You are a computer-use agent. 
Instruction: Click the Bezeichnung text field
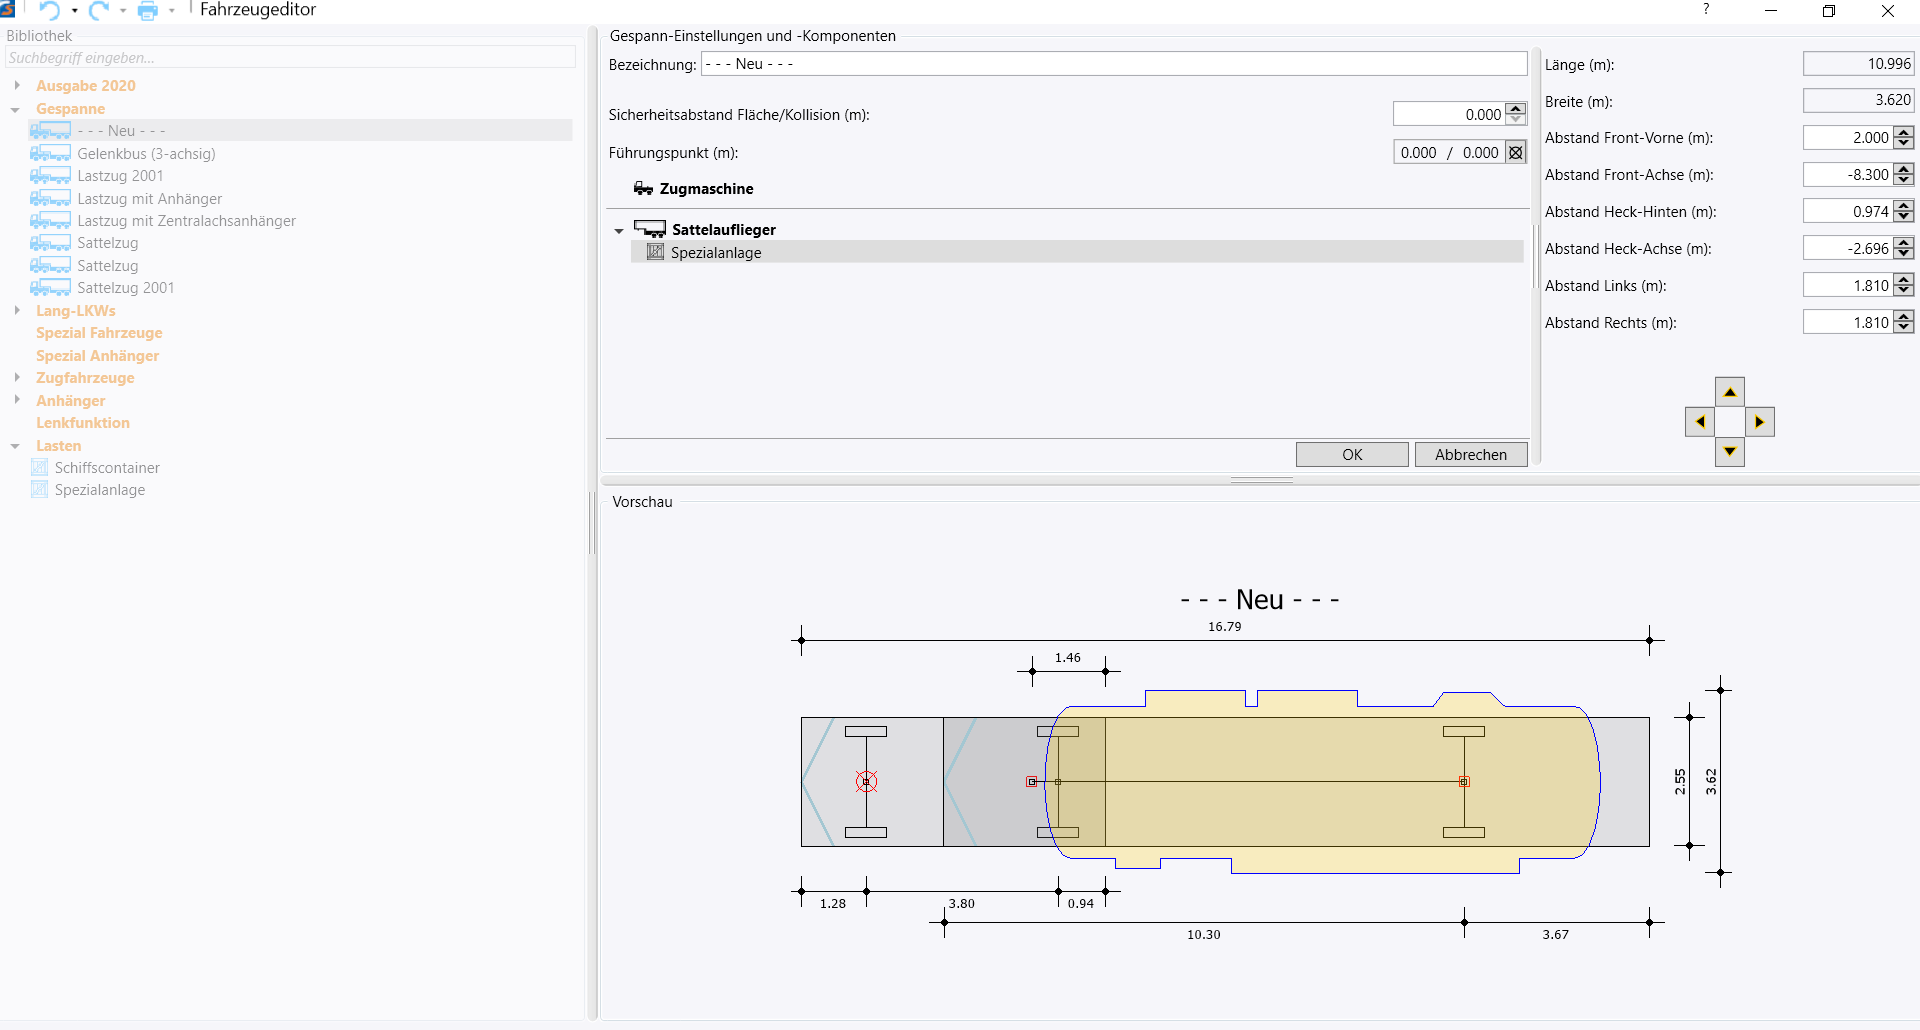[x=1114, y=64]
